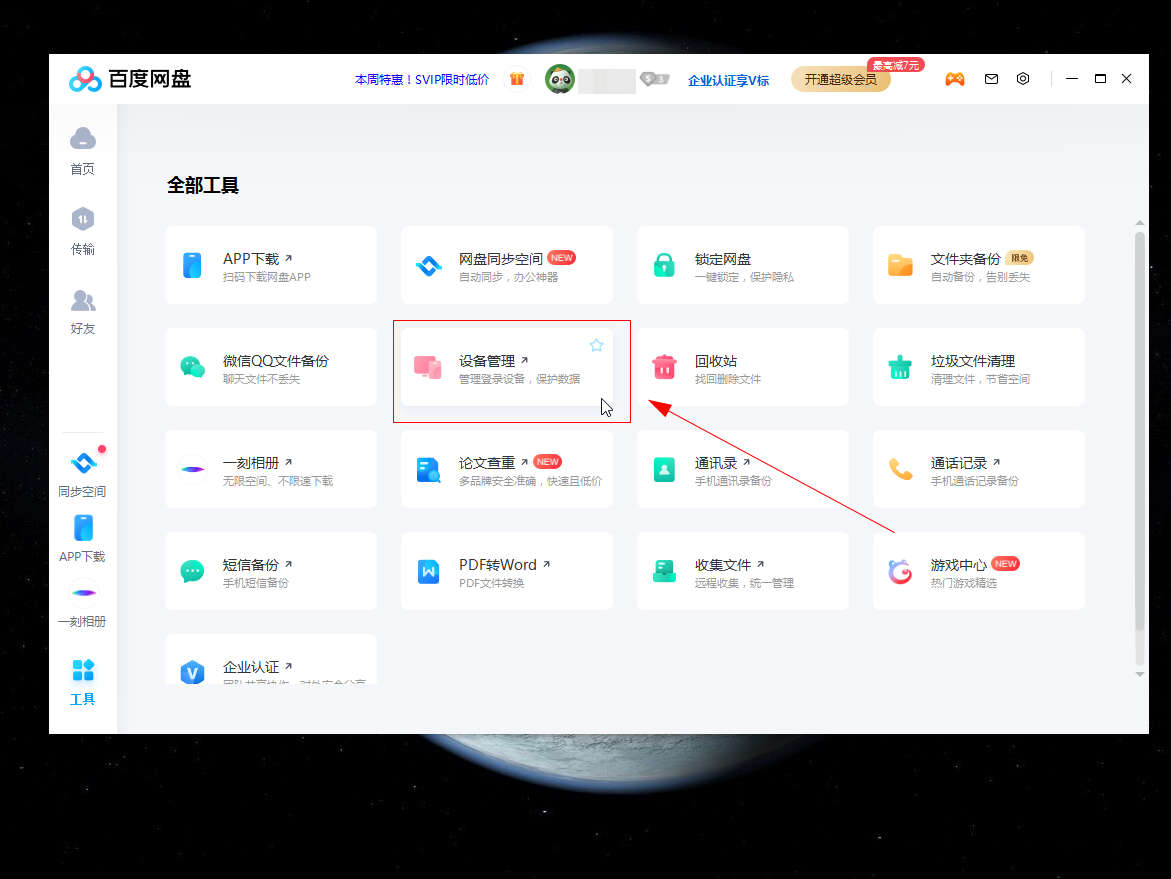Select the 工具 tools sidebar tab
Screen dimensions: 1171x879
coord(82,682)
